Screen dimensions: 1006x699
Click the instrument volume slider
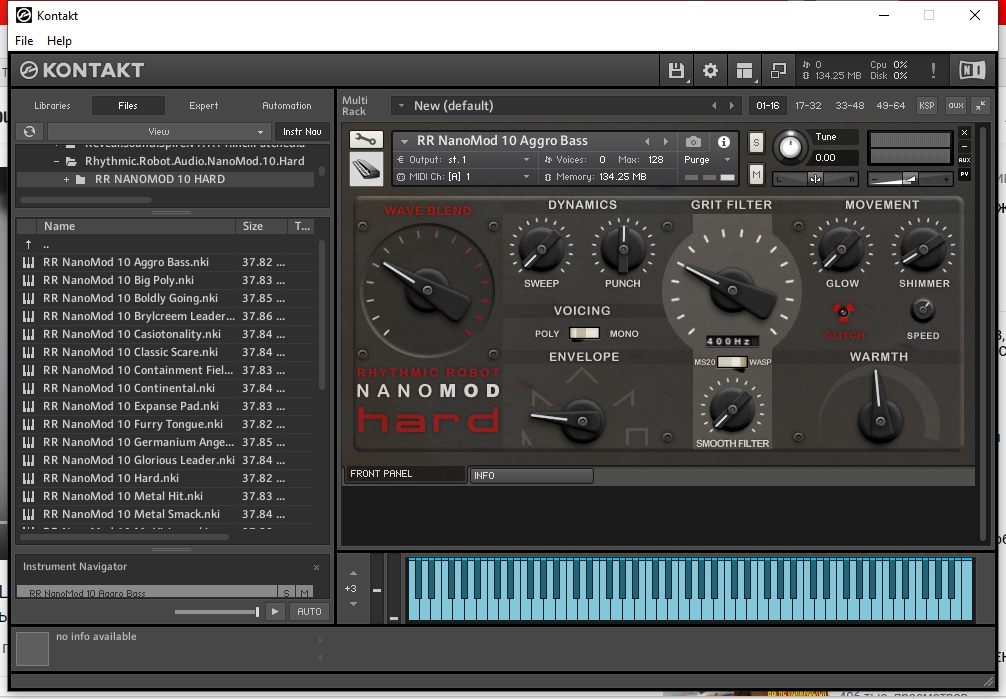coord(909,179)
